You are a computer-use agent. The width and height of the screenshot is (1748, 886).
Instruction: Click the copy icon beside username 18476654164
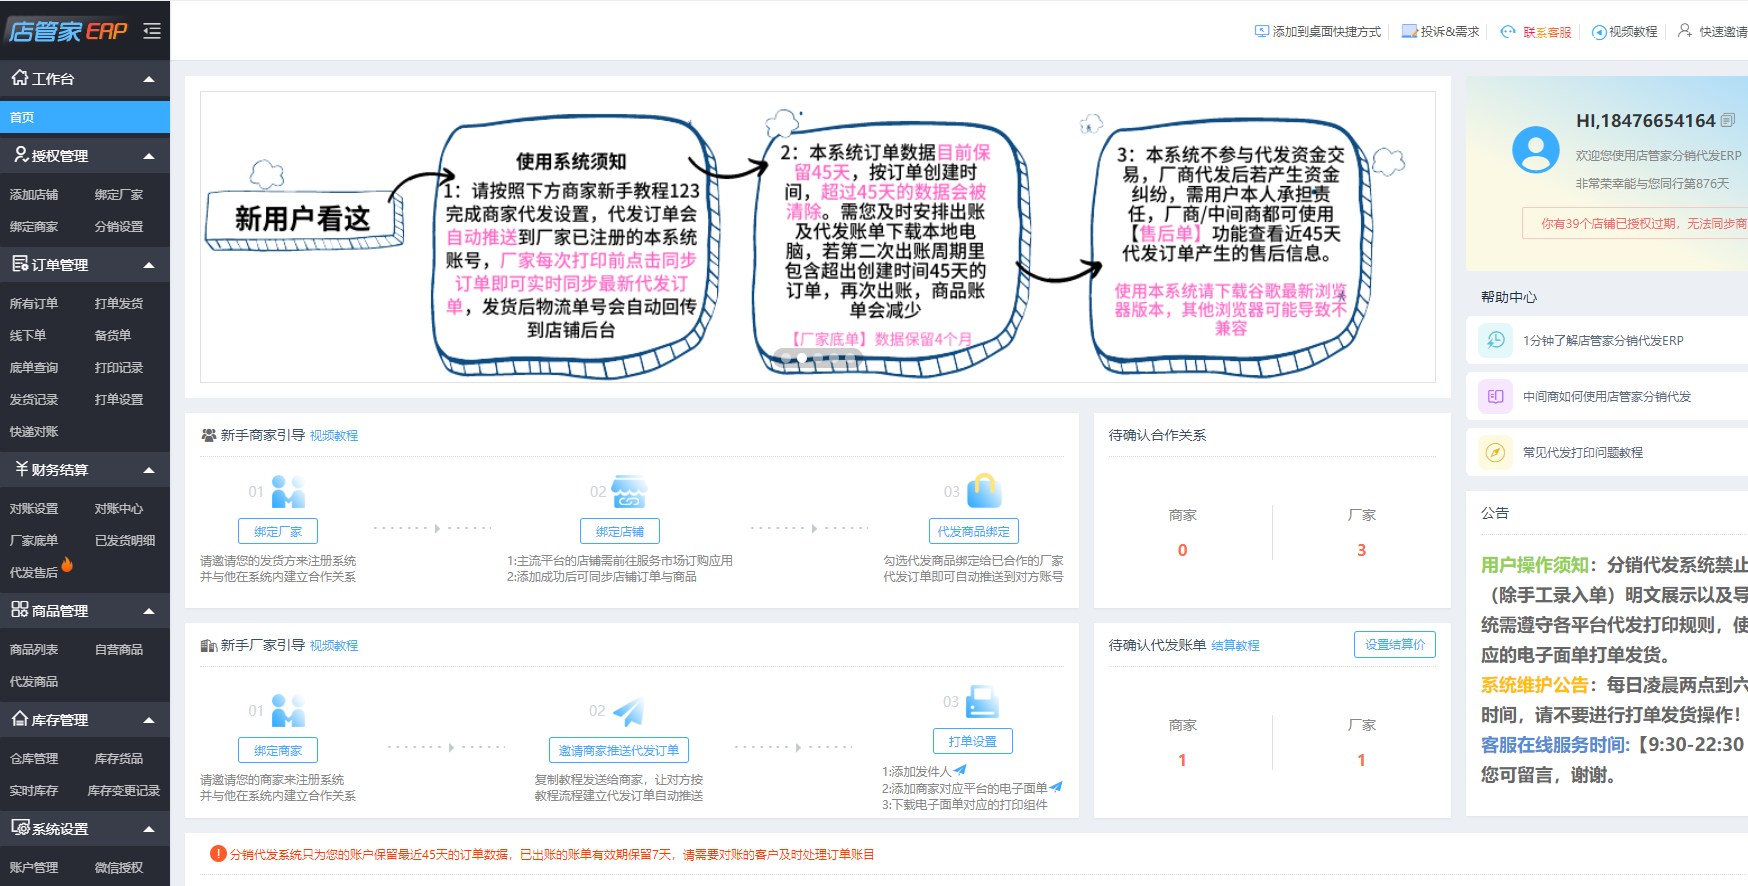pyautogui.click(x=1728, y=121)
